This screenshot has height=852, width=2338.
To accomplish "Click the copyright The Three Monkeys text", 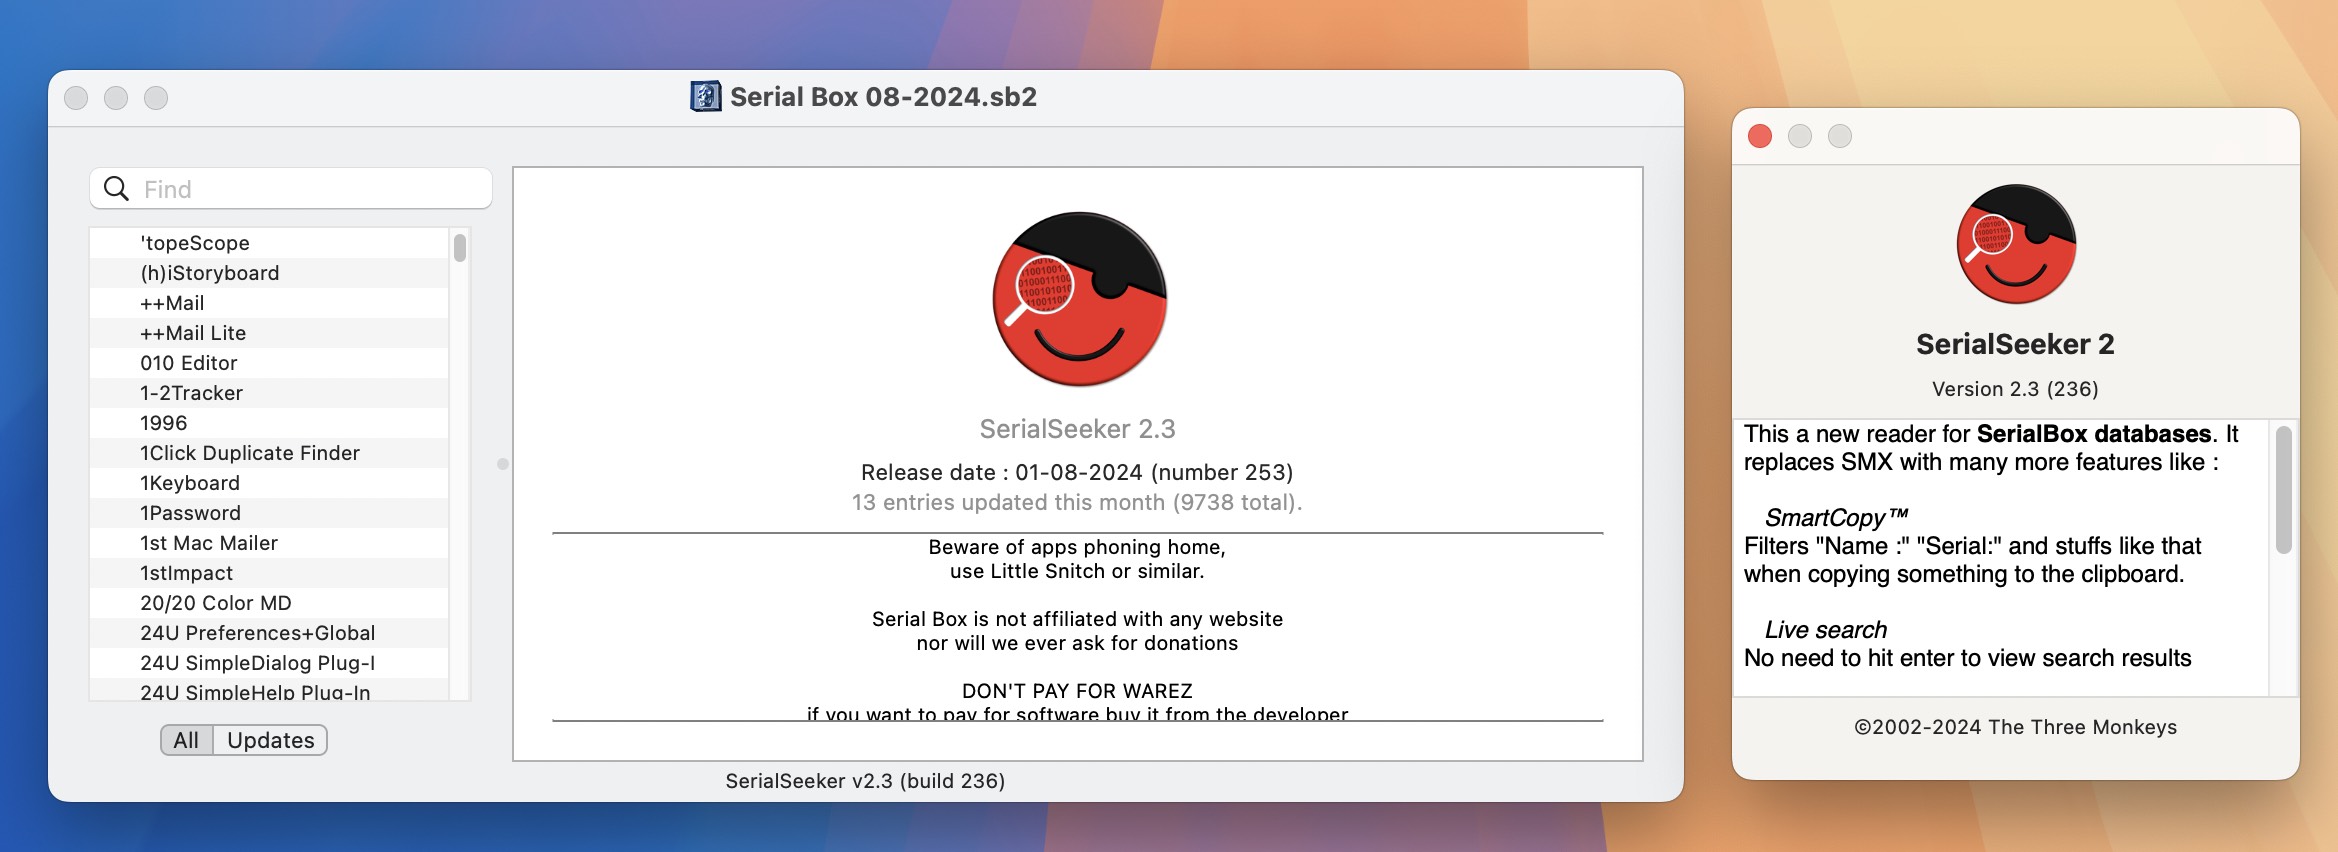I will (2015, 727).
